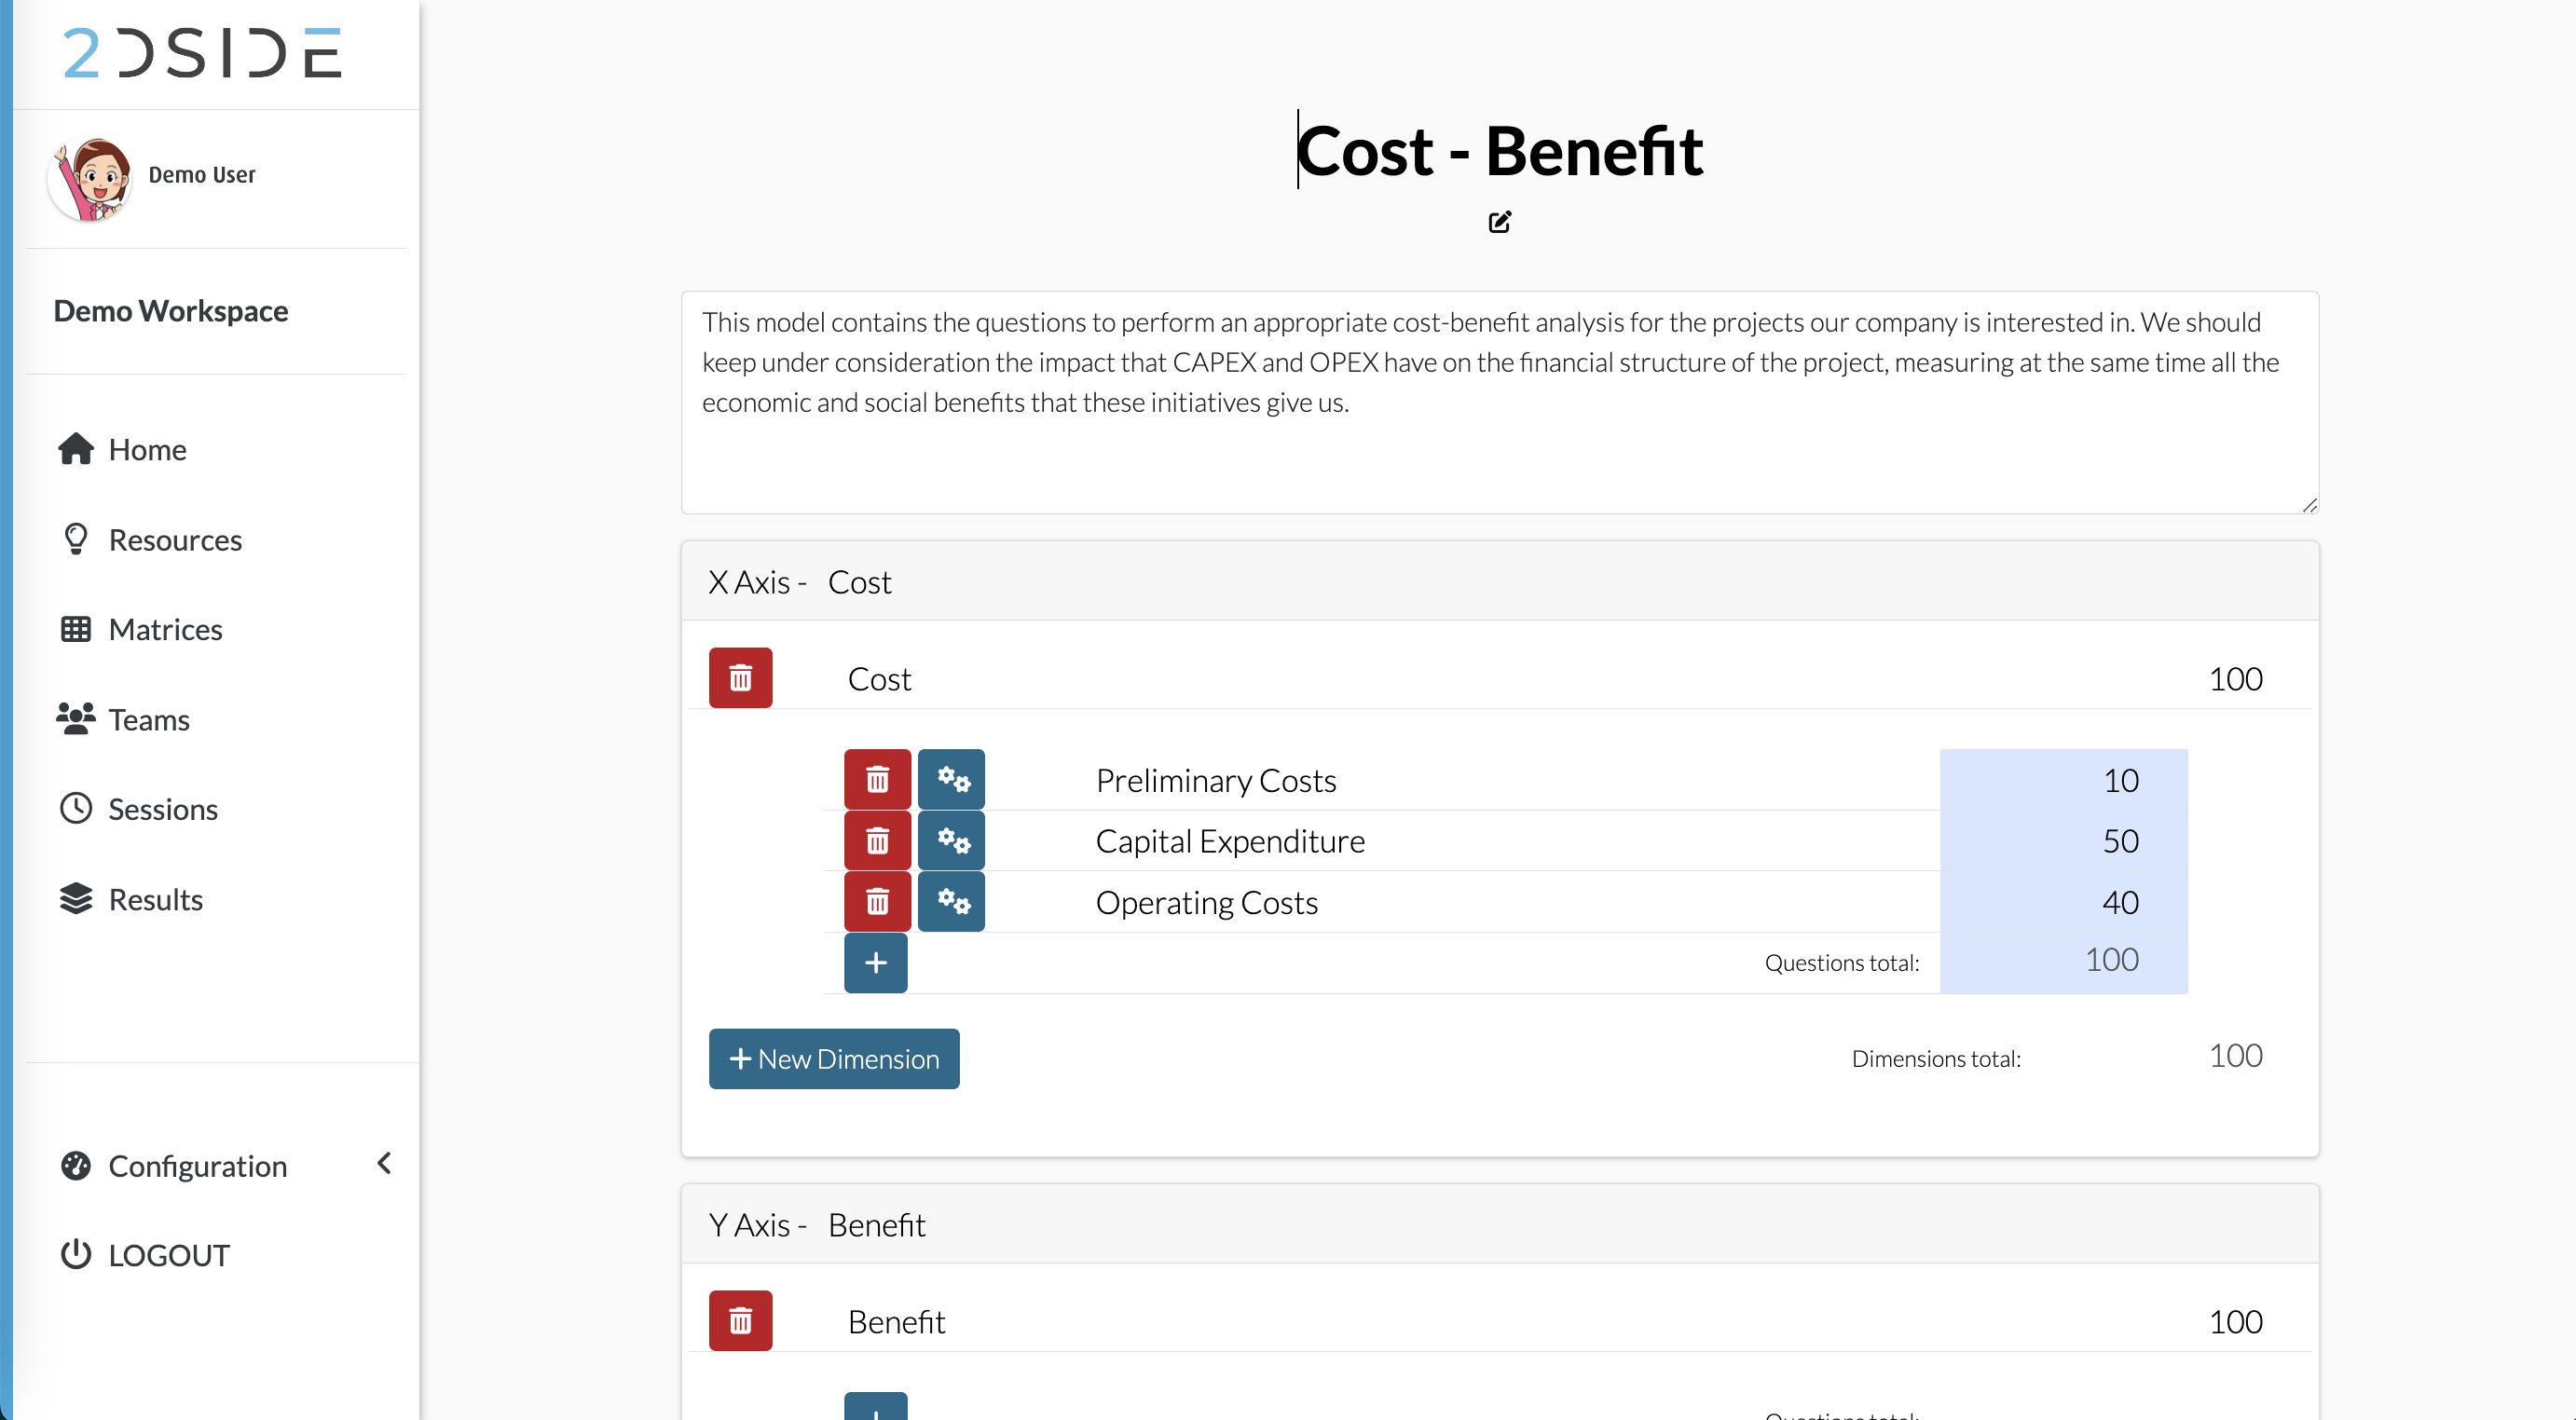
Task: Click the Teams people icon
Action: [x=76, y=718]
